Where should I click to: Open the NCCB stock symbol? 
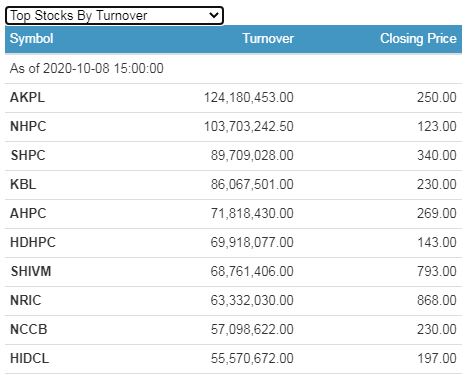(x=29, y=329)
